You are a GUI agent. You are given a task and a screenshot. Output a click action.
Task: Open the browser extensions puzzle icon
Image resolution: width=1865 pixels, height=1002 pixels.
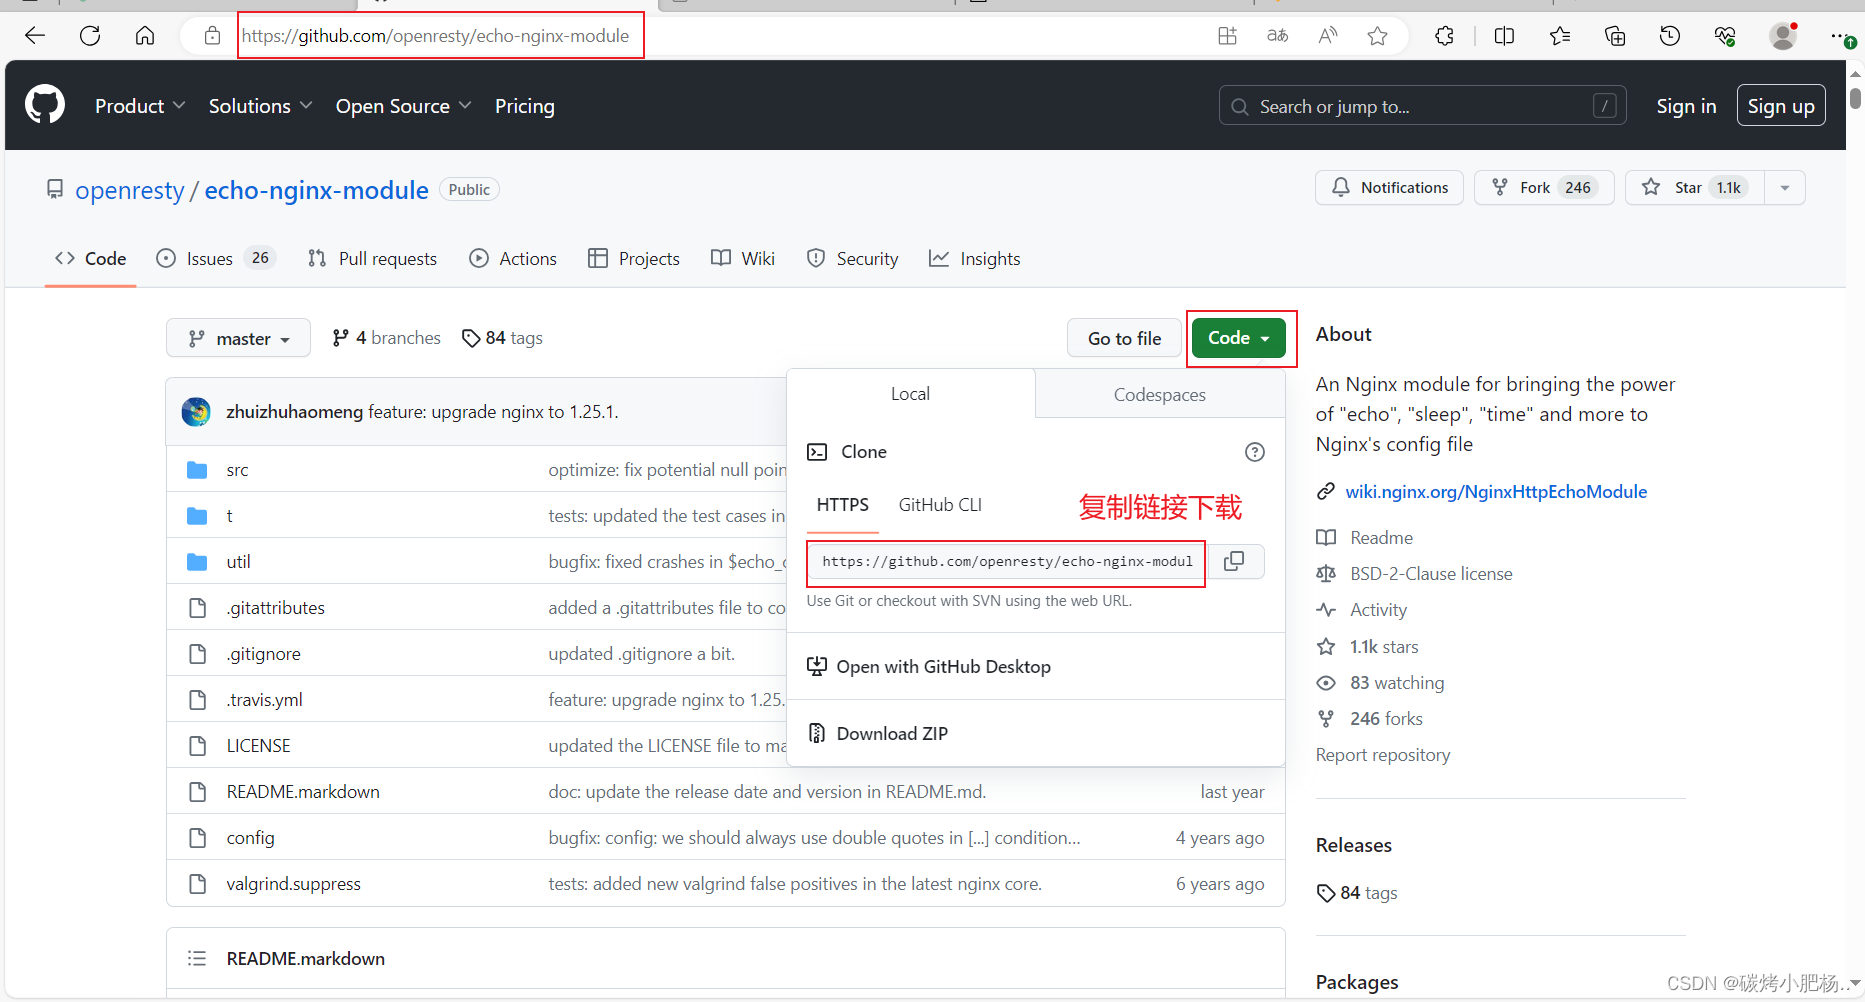1444,36
